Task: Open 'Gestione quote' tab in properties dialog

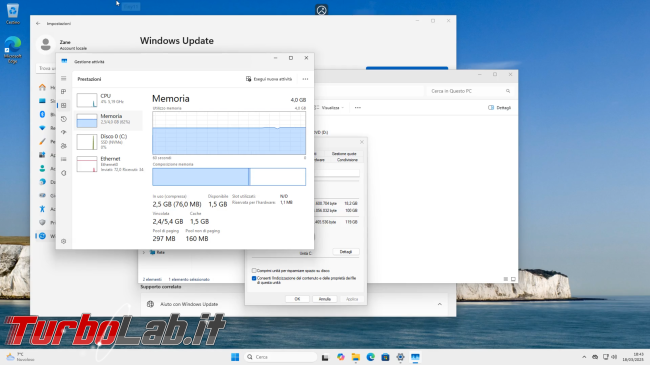Action: pyautogui.click(x=344, y=153)
